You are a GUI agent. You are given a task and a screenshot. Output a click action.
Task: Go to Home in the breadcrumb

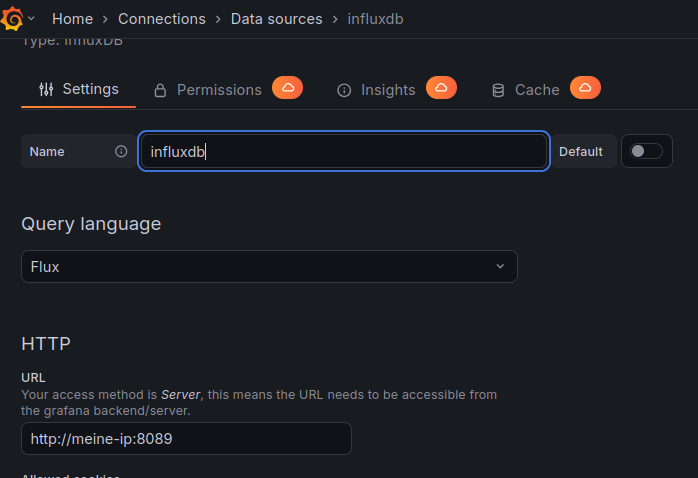(72, 19)
